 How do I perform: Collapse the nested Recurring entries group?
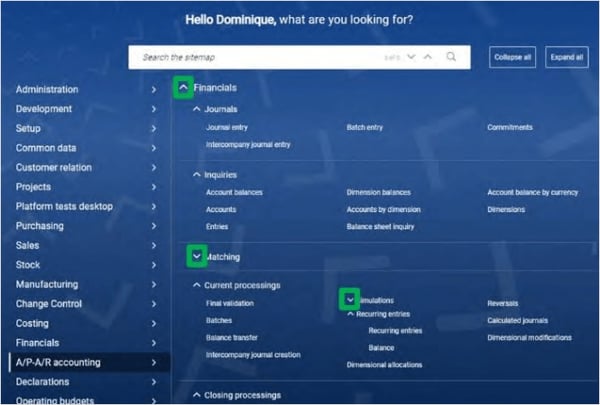point(351,314)
